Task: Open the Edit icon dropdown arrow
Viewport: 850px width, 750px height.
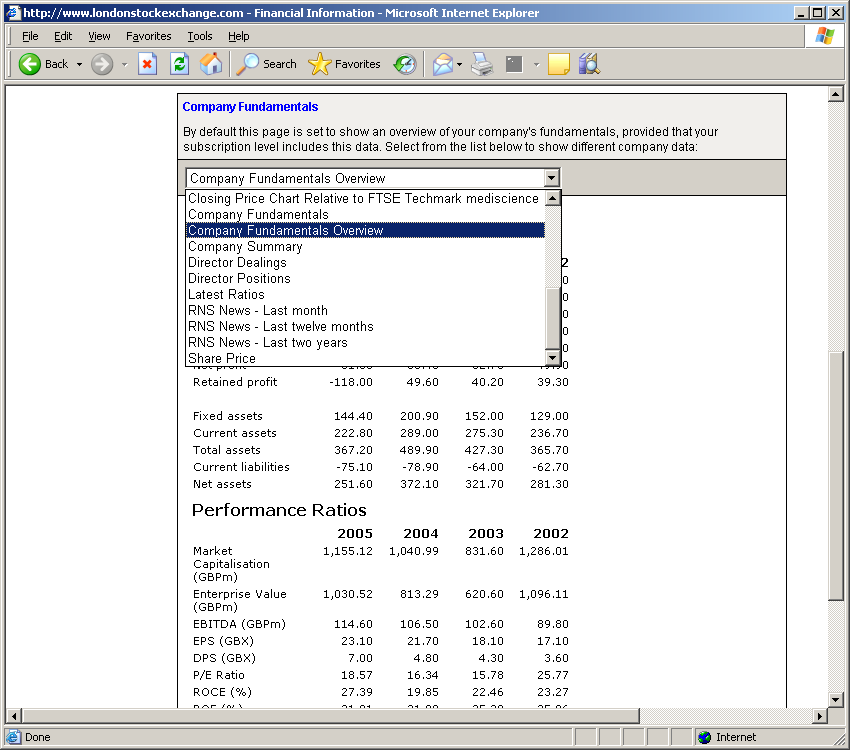Action: point(536,64)
